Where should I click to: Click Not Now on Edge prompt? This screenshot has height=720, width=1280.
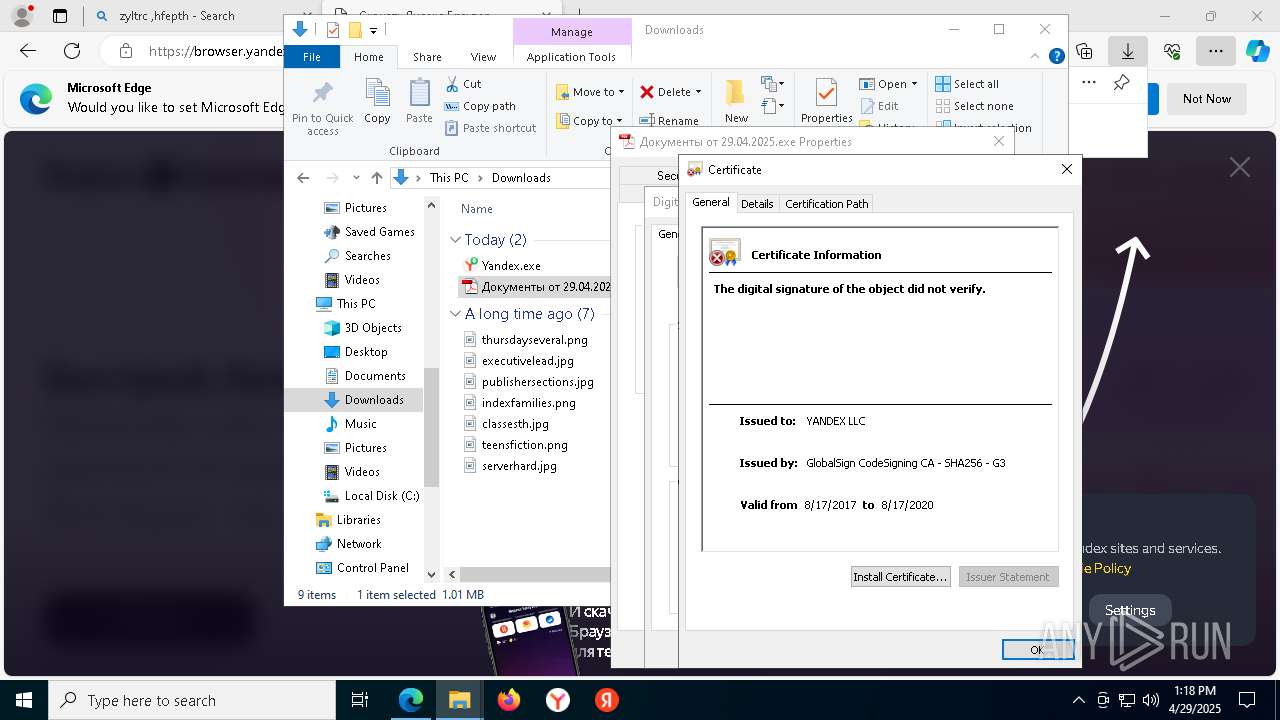(1206, 99)
